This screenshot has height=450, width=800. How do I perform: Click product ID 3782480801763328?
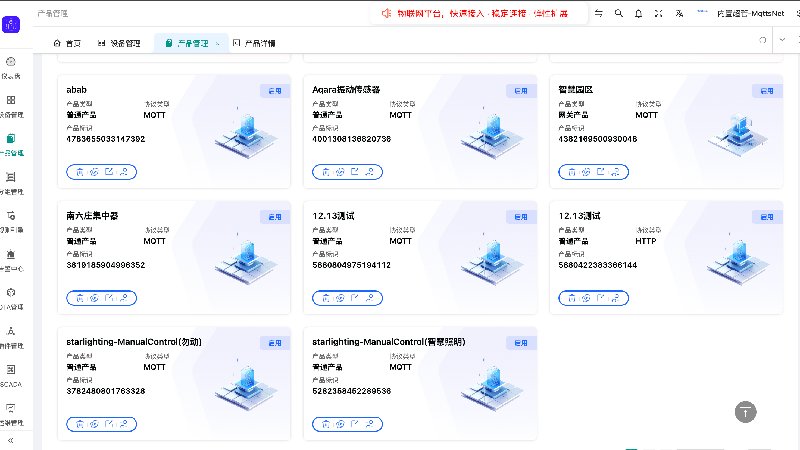click(x=106, y=391)
